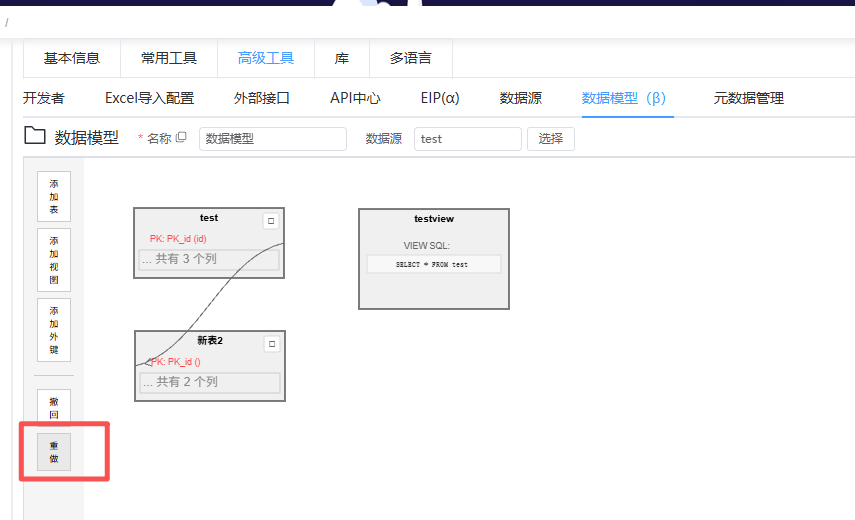Screen dimensions: 855x520
Task: Go to the 外部接口 sub-tab
Action: click(262, 98)
